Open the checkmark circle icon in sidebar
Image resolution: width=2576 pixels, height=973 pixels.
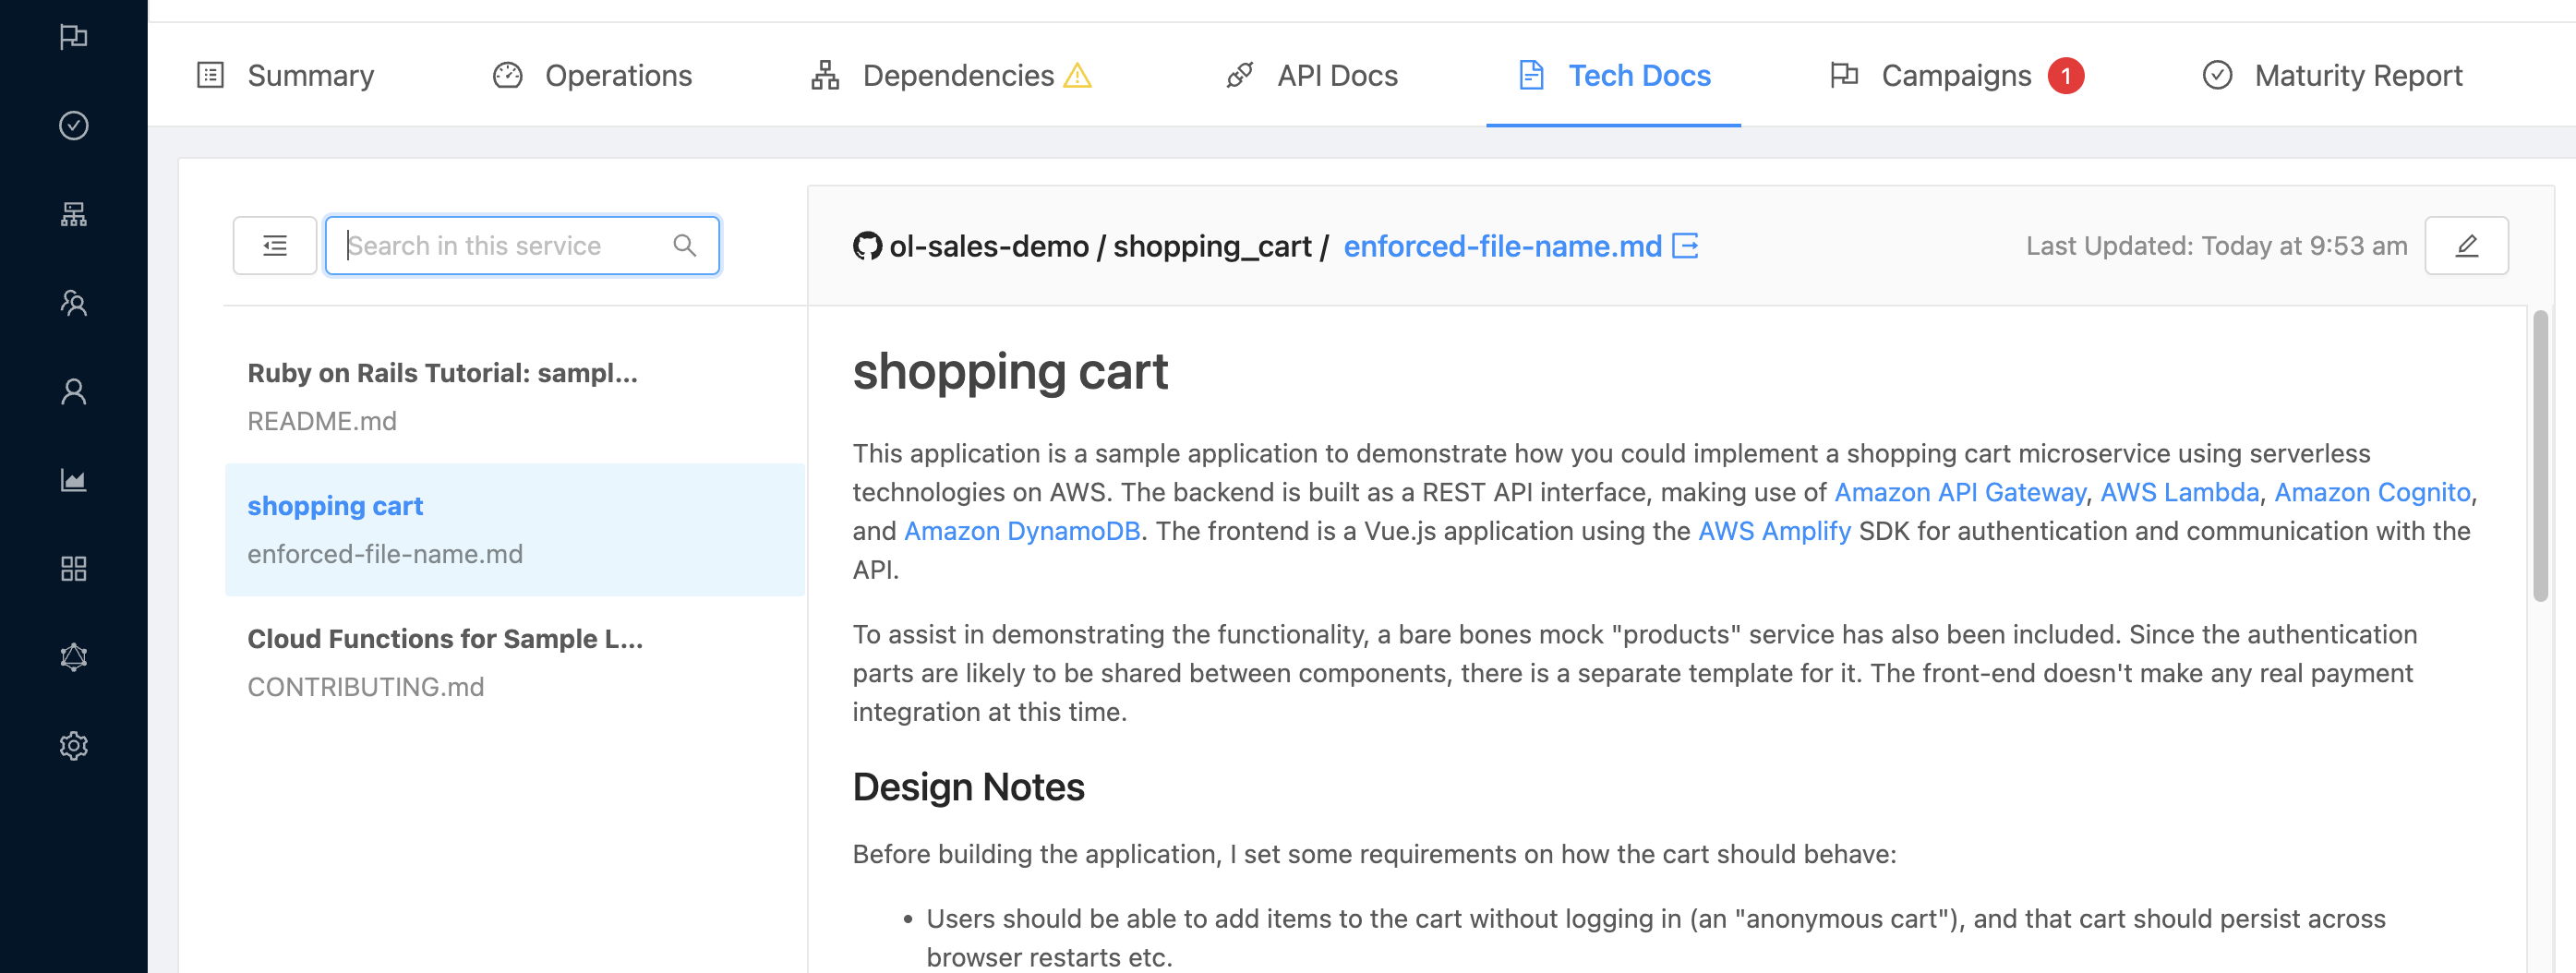[73, 125]
